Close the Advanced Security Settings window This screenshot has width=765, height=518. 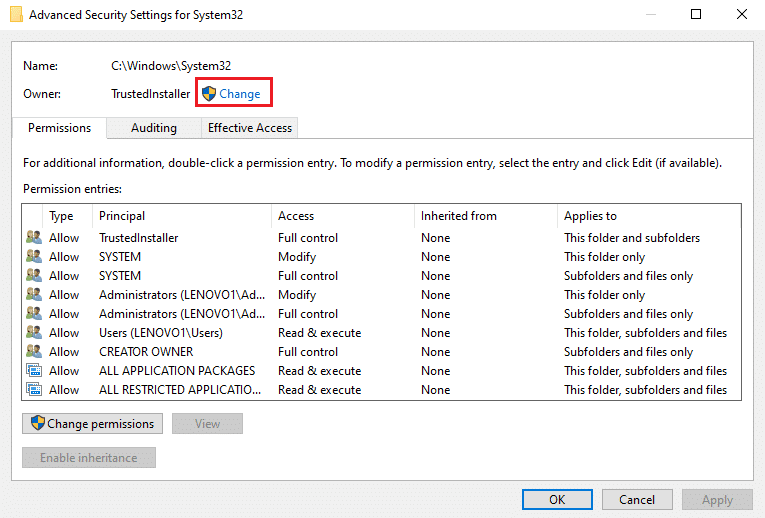pos(742,14)
